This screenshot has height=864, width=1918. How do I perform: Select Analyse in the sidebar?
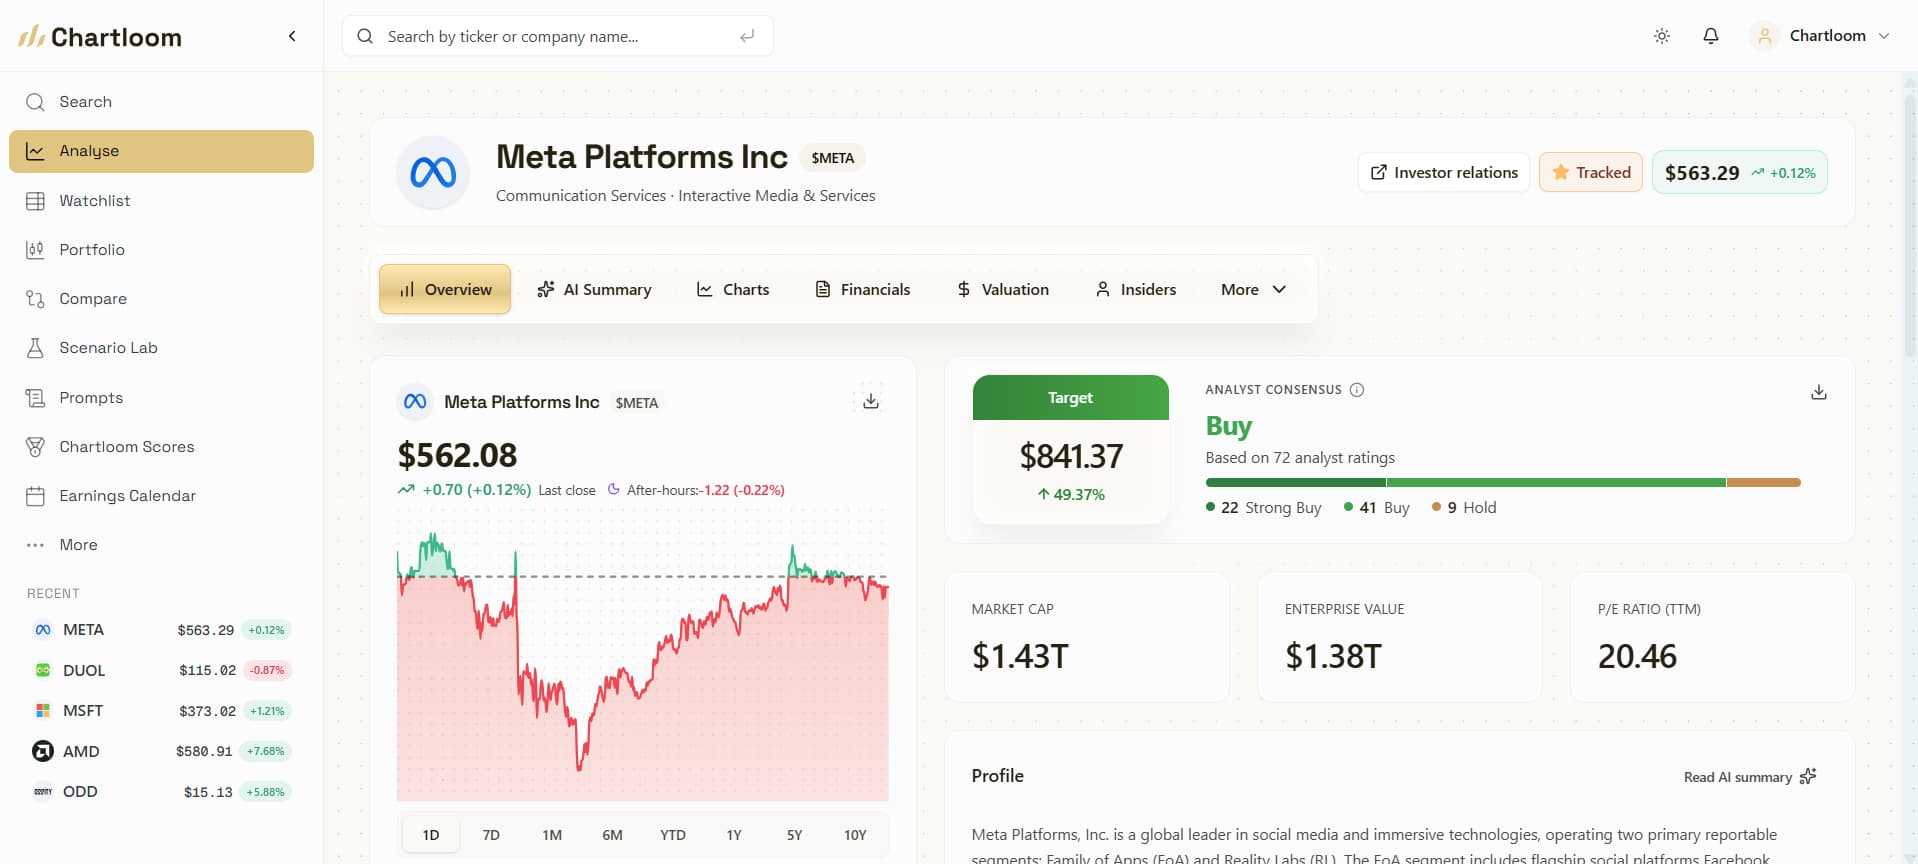[161, 151]
